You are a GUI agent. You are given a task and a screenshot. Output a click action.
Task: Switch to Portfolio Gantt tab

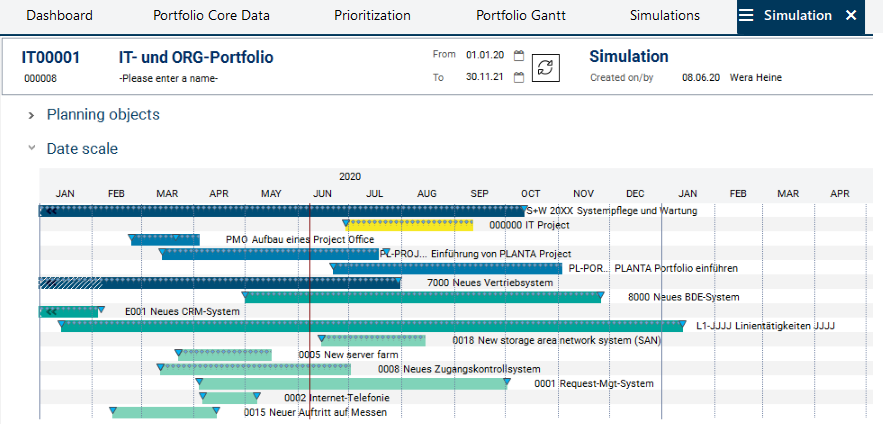pos(520,16)
